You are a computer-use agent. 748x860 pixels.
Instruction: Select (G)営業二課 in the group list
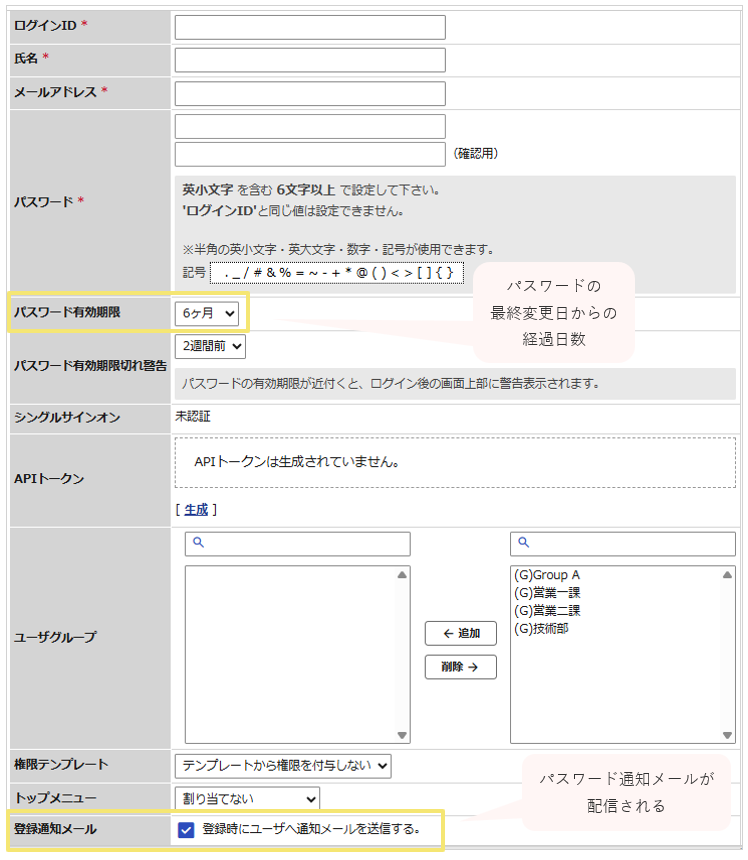point(547,611)
